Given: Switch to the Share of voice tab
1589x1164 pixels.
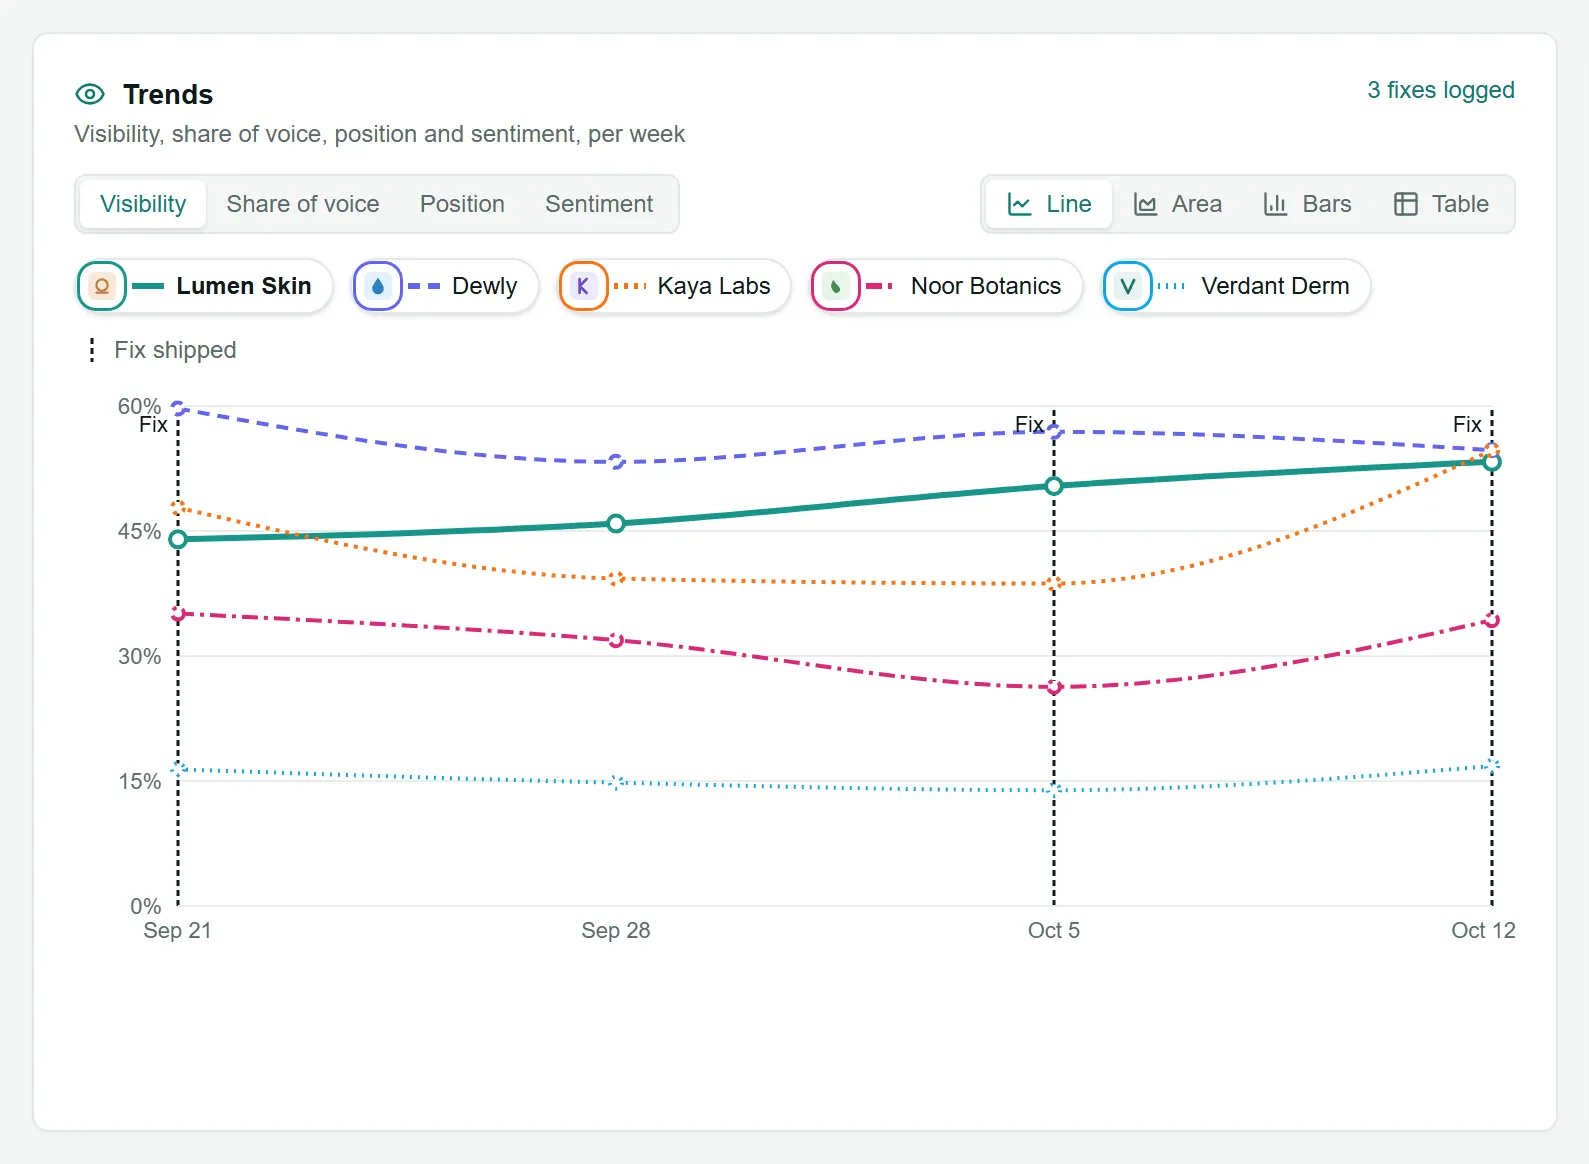Looking at the screenshot, I should click(303, 204).
